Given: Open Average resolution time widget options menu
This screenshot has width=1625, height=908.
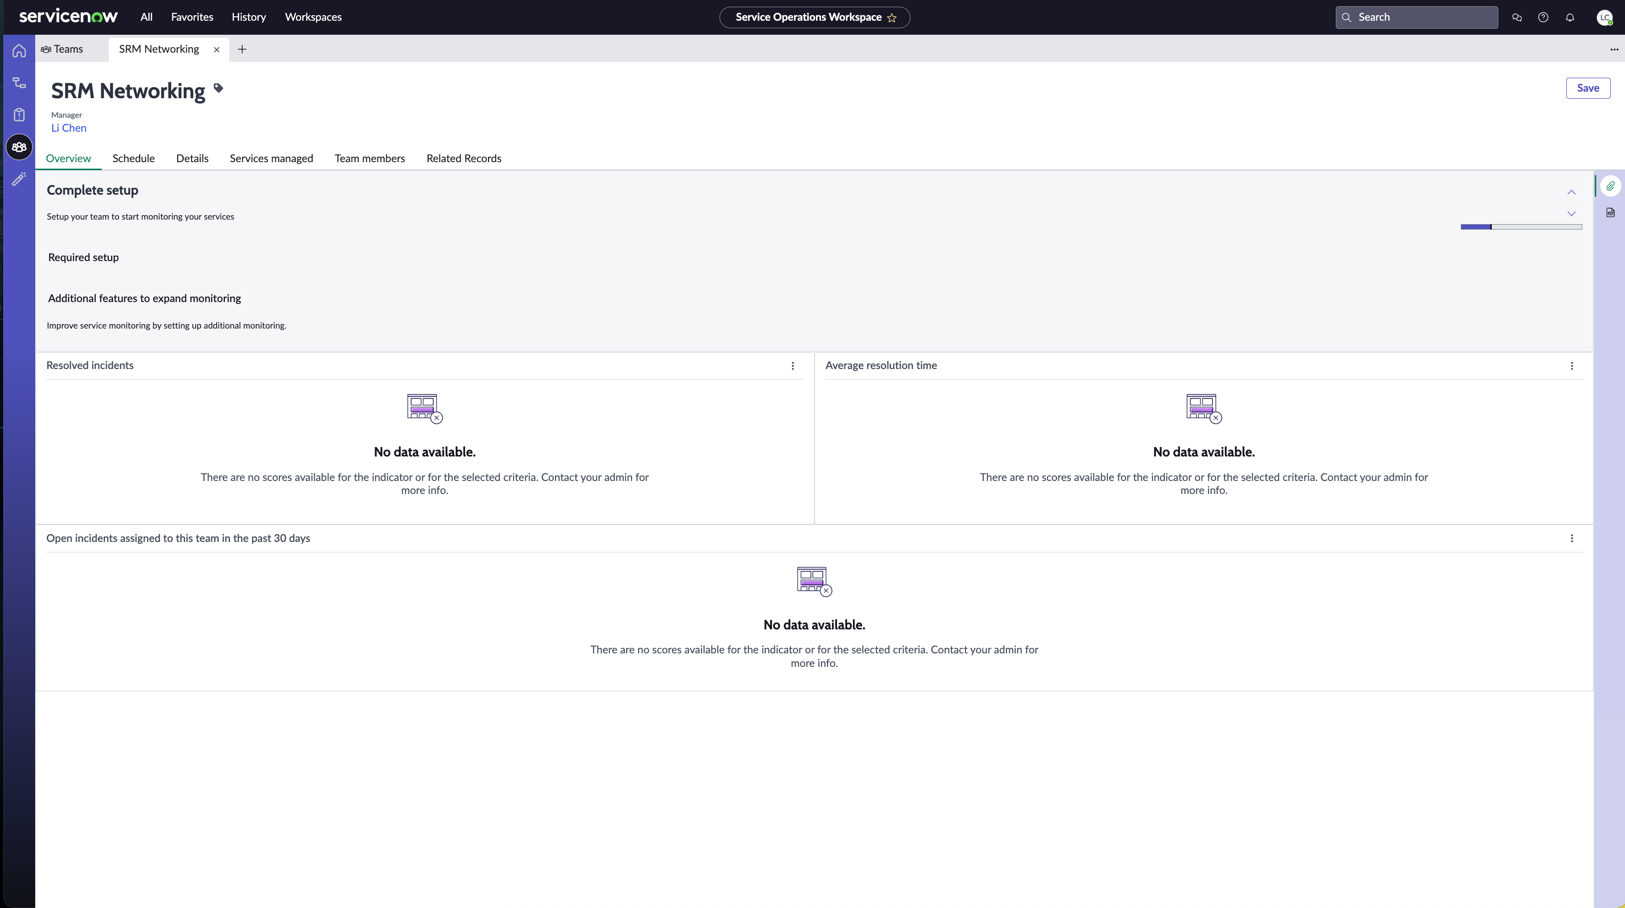Looking at the screenshot, I should [x=1572, y=366].
